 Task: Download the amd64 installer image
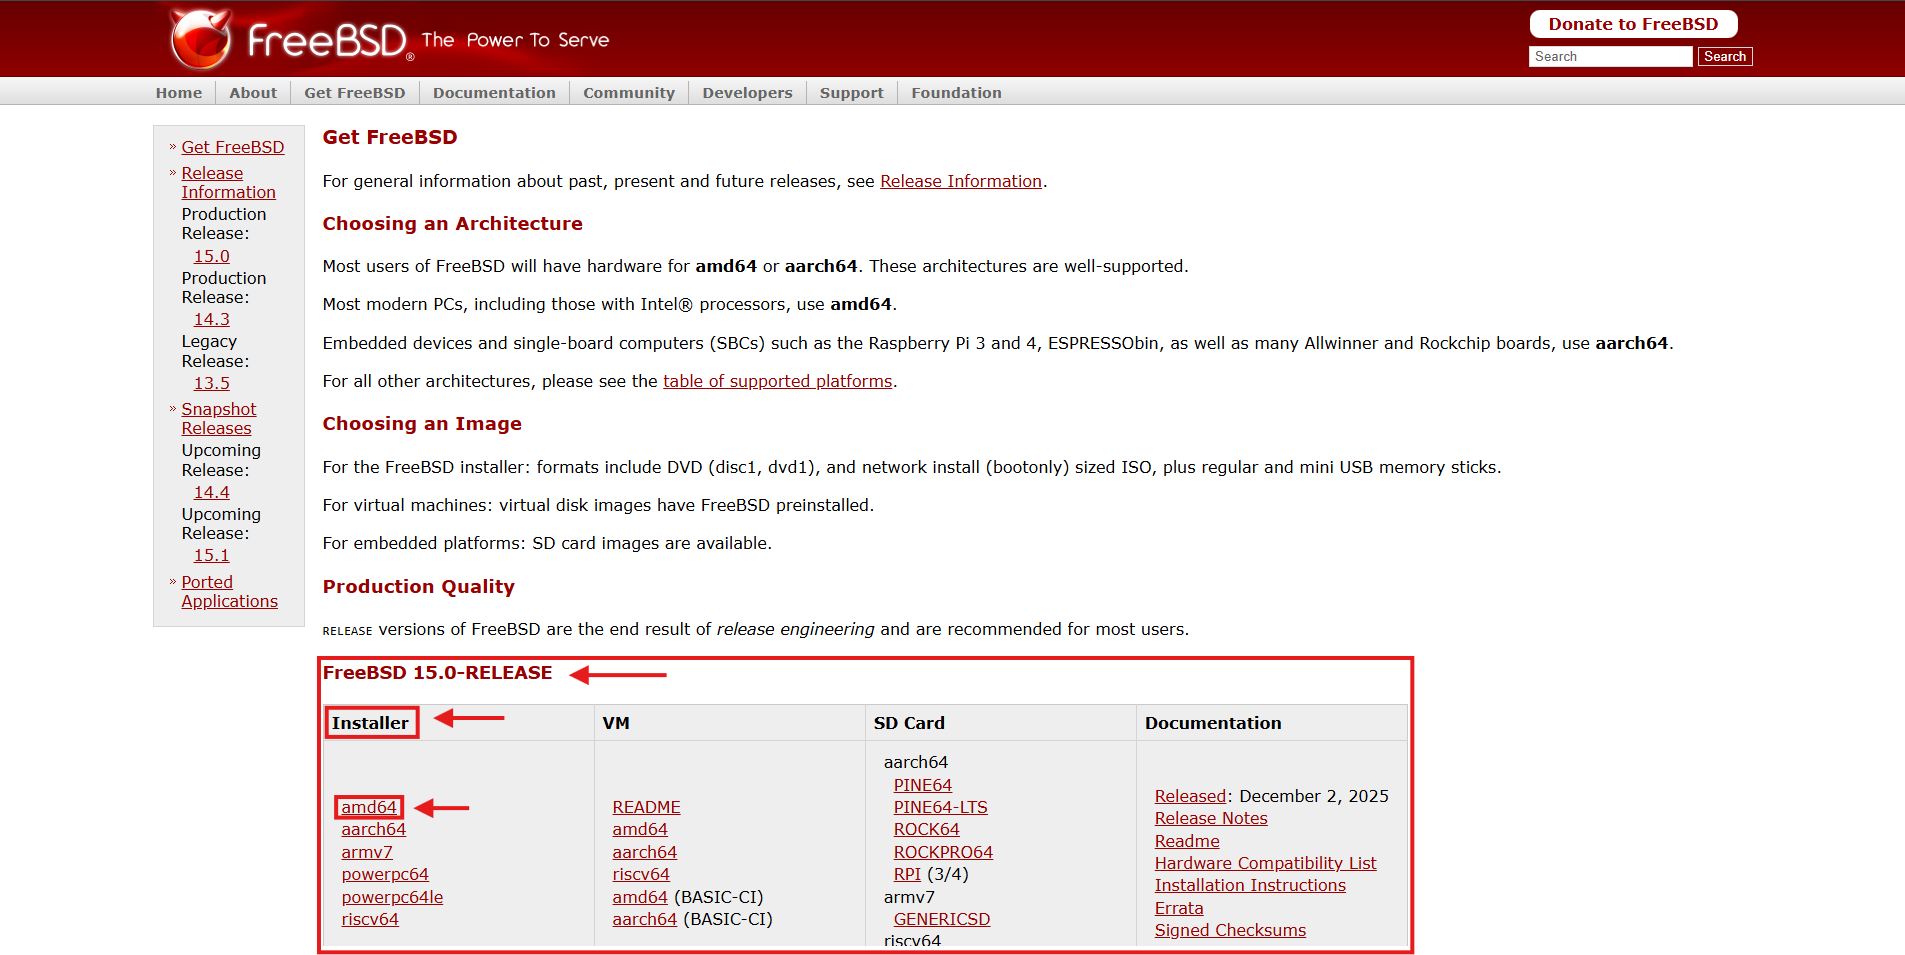tap(369, 808)
